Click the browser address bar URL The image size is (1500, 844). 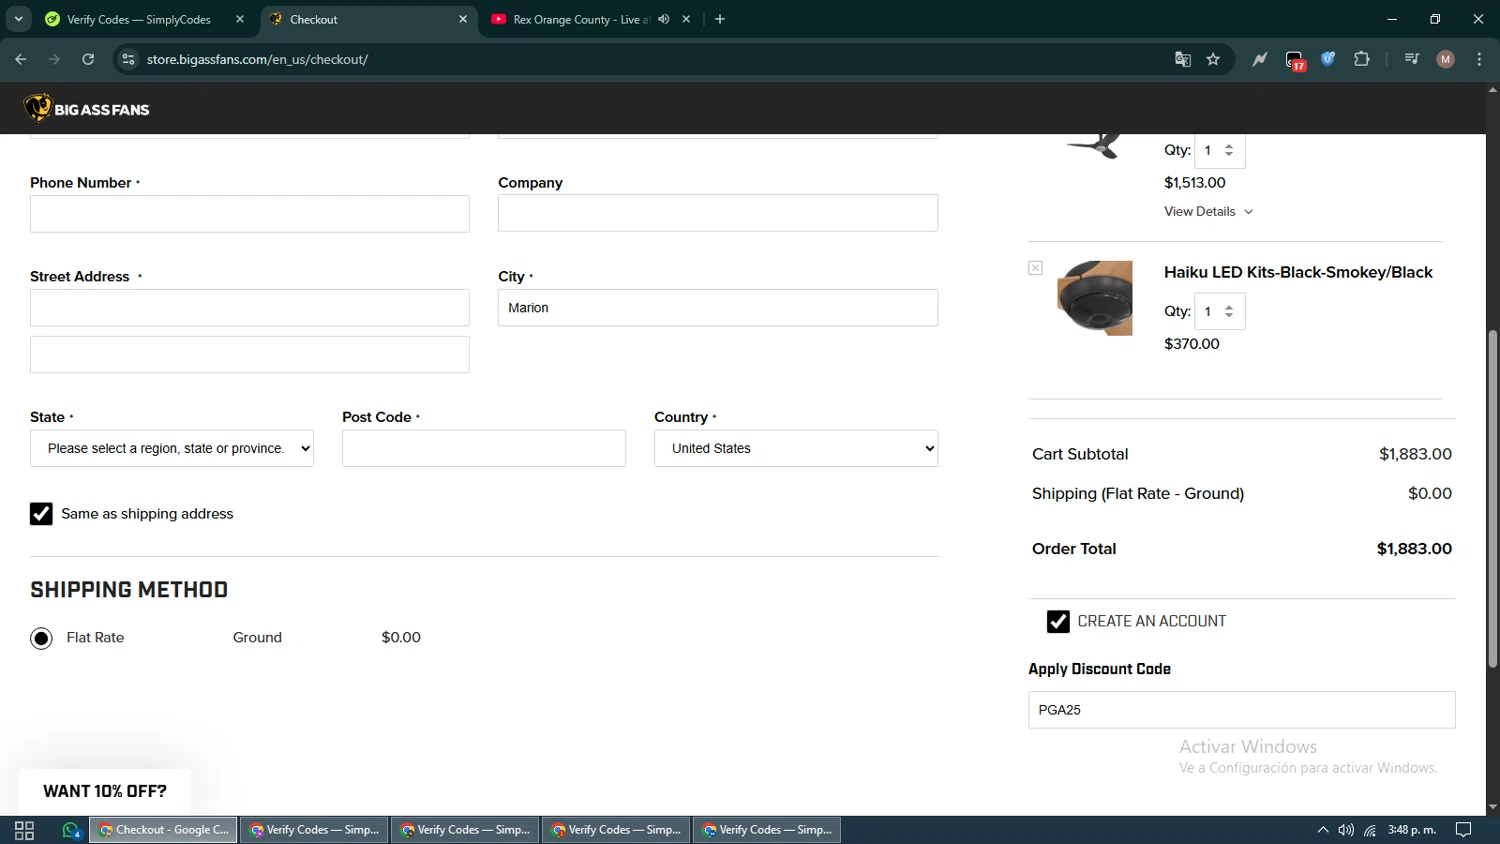click(x=257, y=59)
